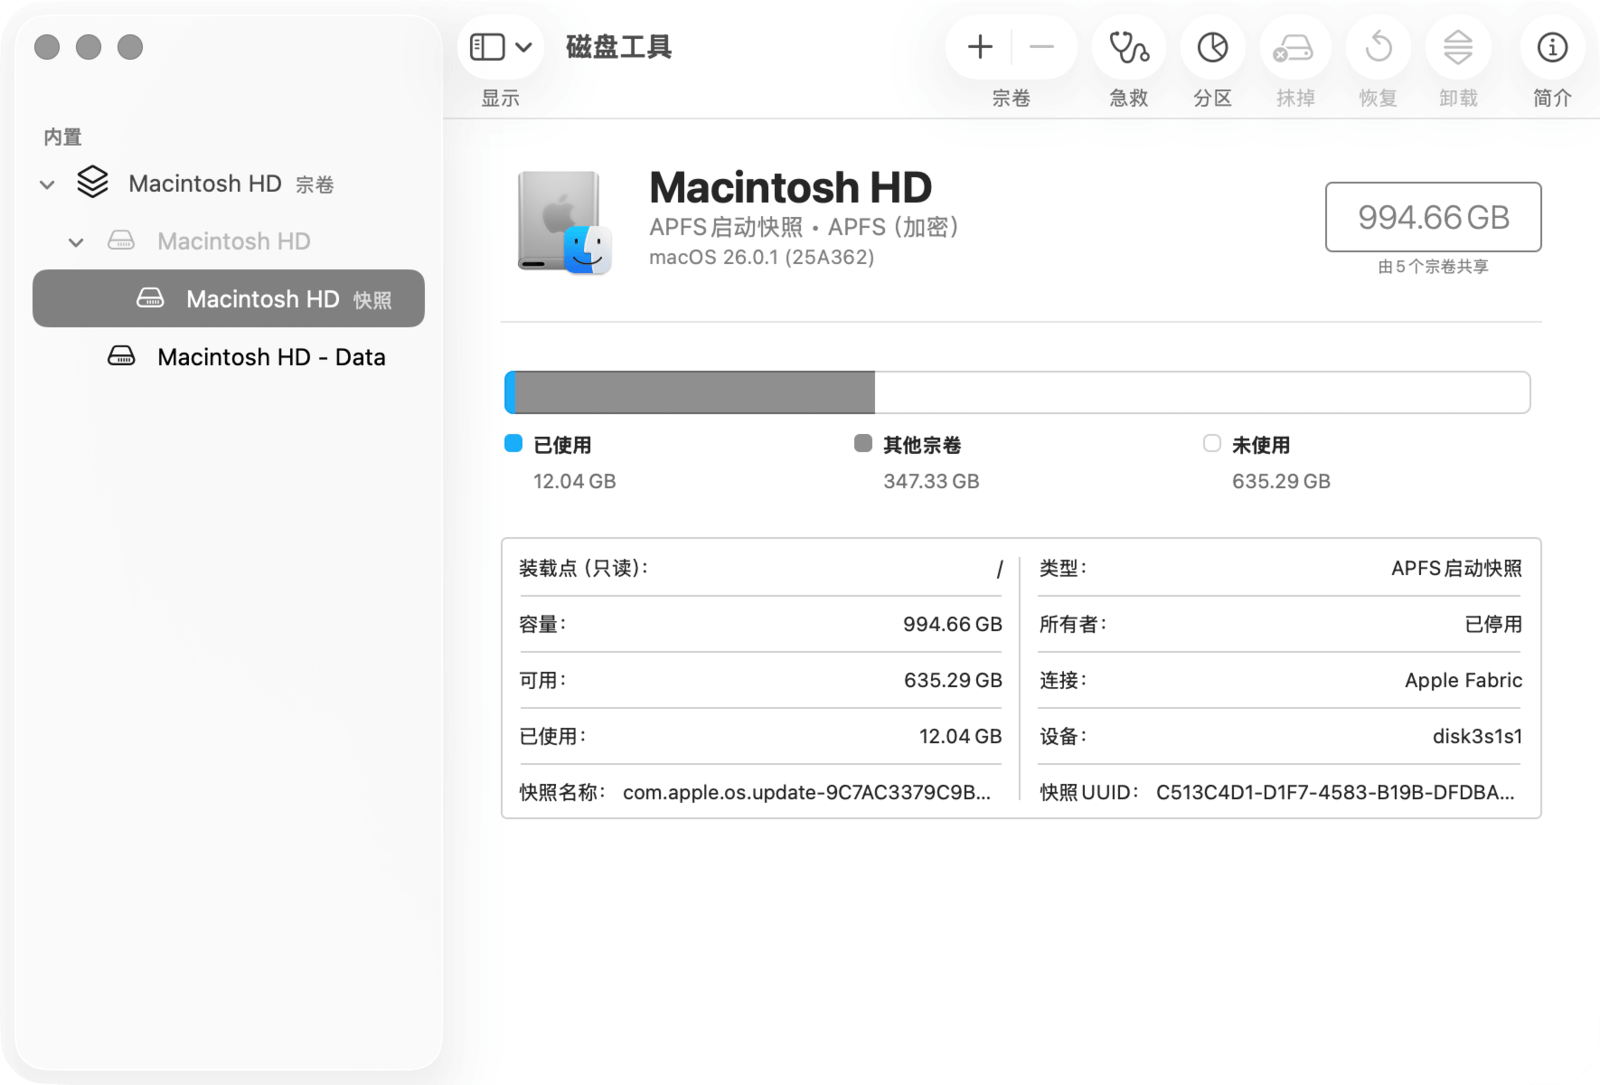Select Macintosh HD - Data volume
Image resolution: width=1600 pixels, height=1085 pixels.
[x=270, y=357]
